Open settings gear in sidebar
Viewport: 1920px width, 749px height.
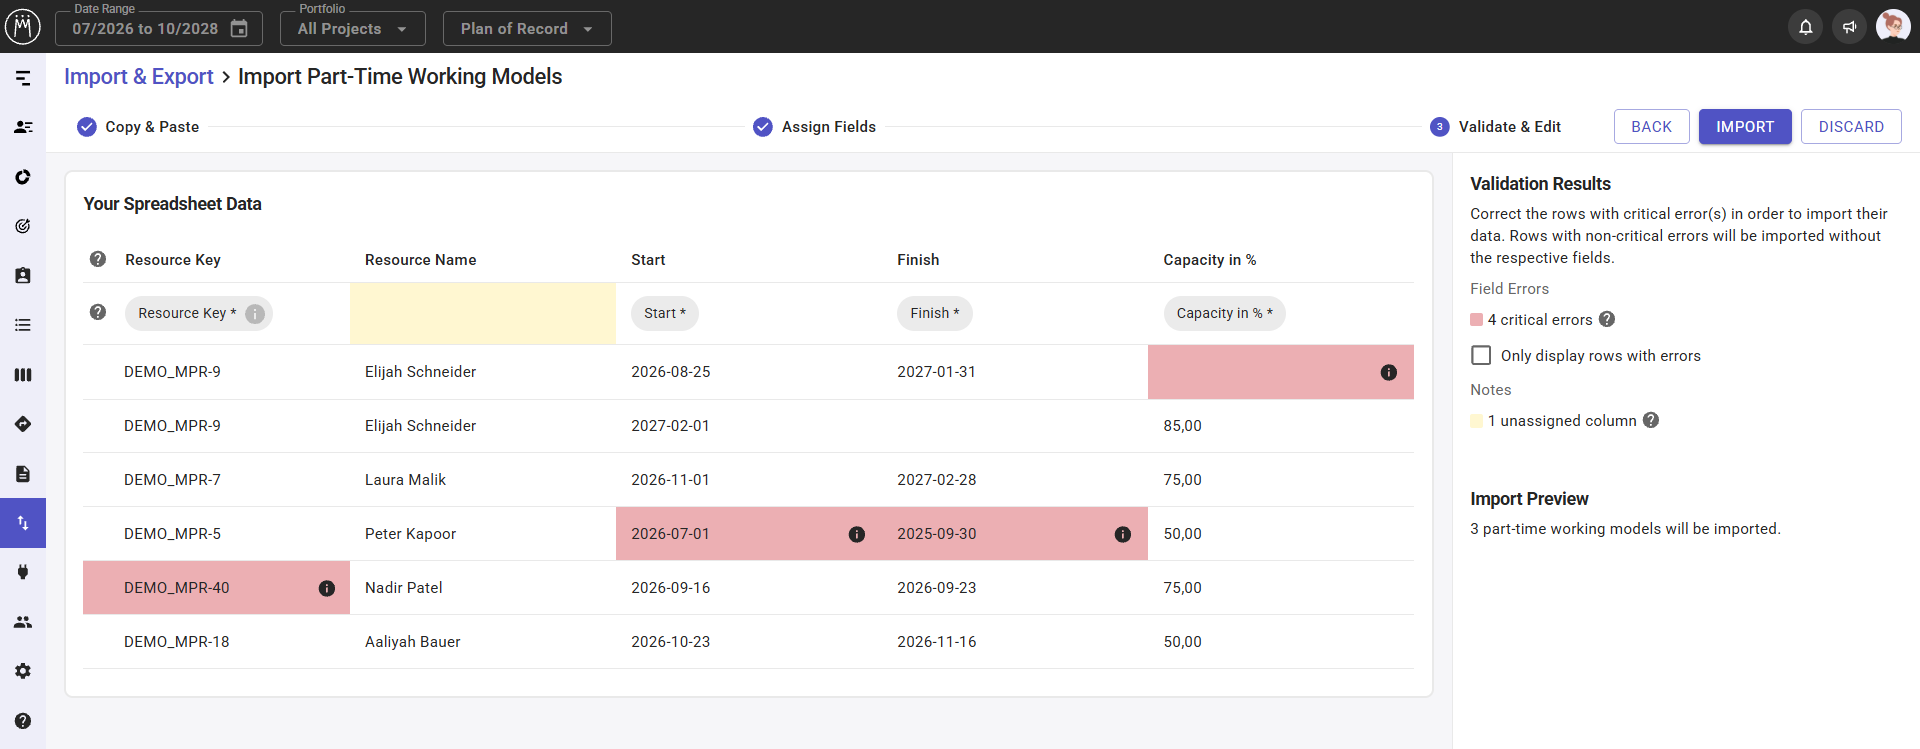coord(23,671)
